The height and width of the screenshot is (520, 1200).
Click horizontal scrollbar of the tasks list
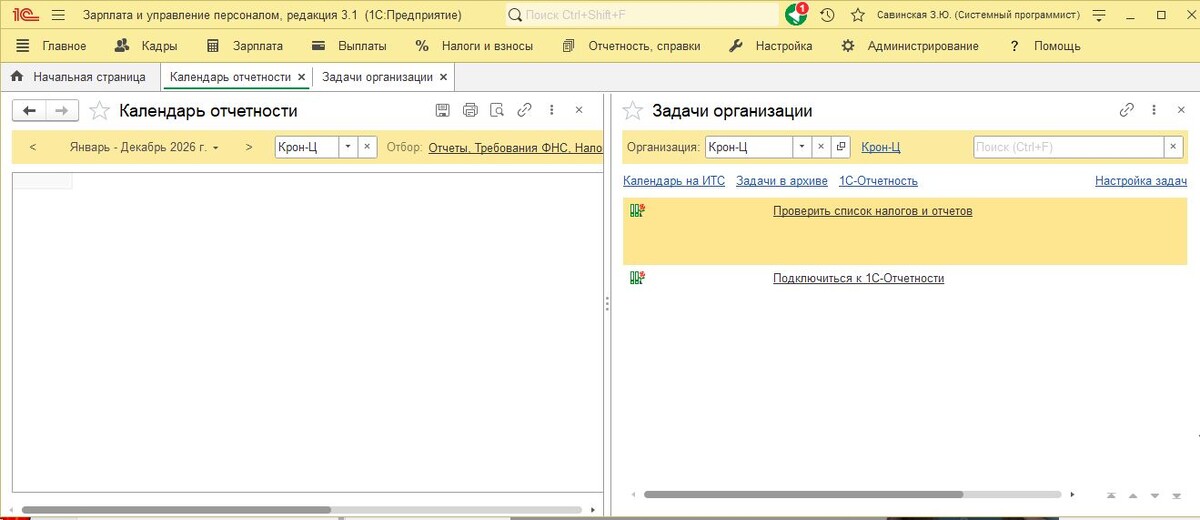[x=803, y=494]
